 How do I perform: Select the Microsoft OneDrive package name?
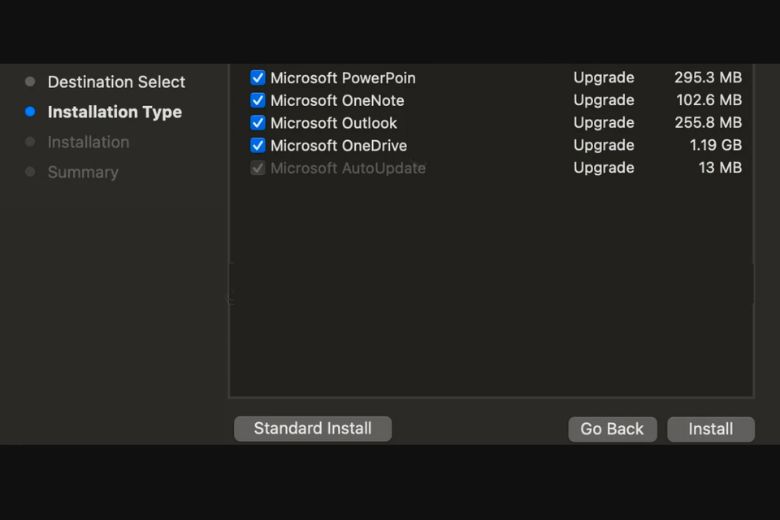(x=339, y=146)
